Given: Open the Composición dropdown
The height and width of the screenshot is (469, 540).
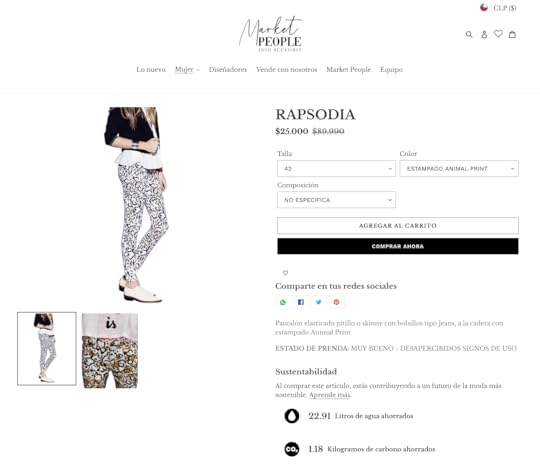Looking at the screenshot, I should (336, 200).
